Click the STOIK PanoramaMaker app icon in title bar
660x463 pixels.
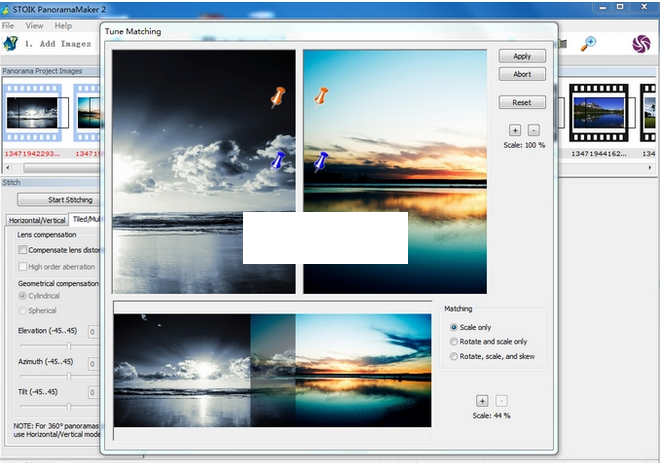tap(5, 10)
